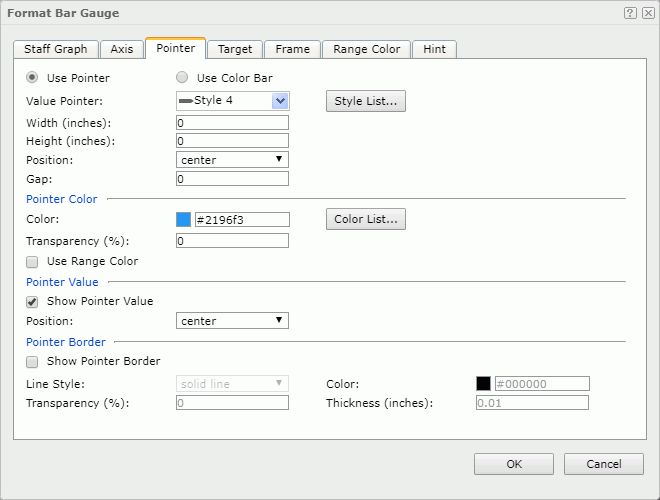Click the help question mark icon
This screenshot has height=500, width=660.
click(630, 13)
